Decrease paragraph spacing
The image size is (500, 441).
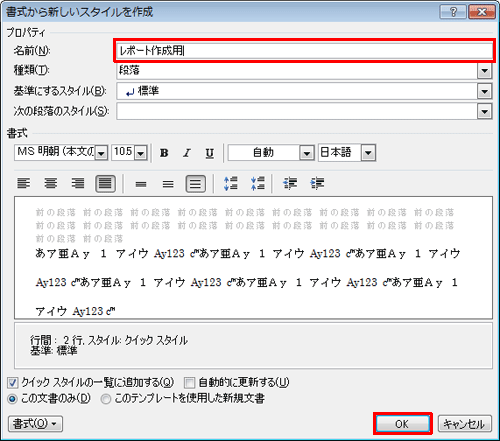258,183
